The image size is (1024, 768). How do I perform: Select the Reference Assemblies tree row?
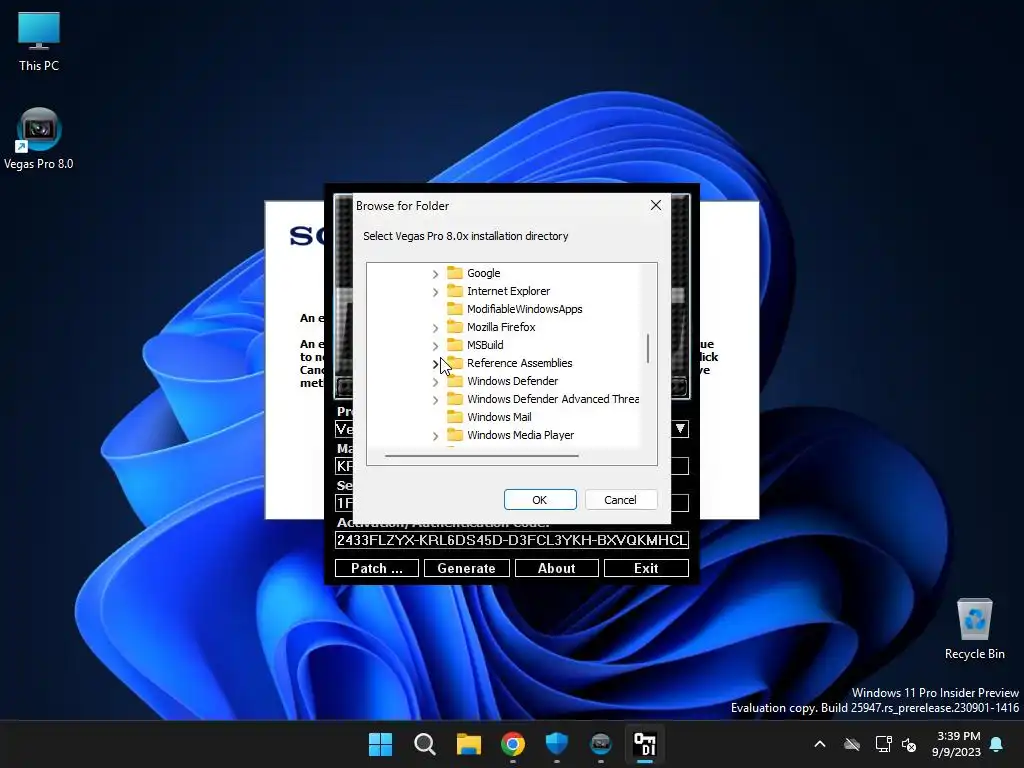coord(509,363)
